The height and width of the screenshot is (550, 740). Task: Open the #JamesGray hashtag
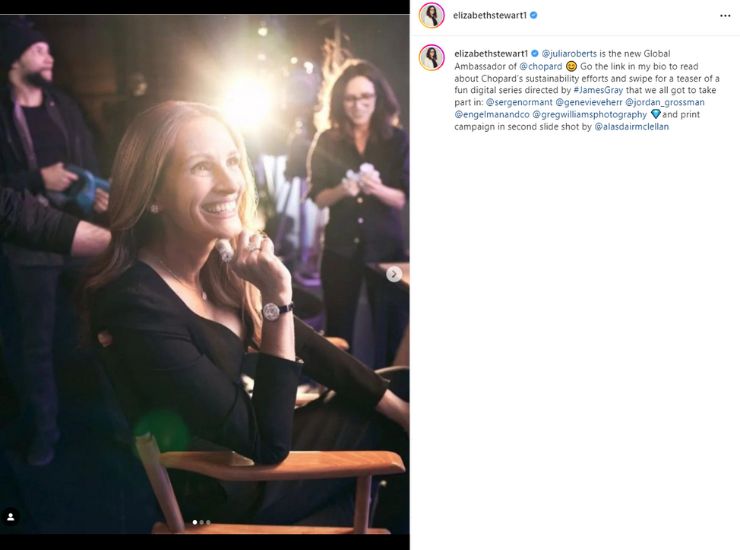tap(599, 90)
